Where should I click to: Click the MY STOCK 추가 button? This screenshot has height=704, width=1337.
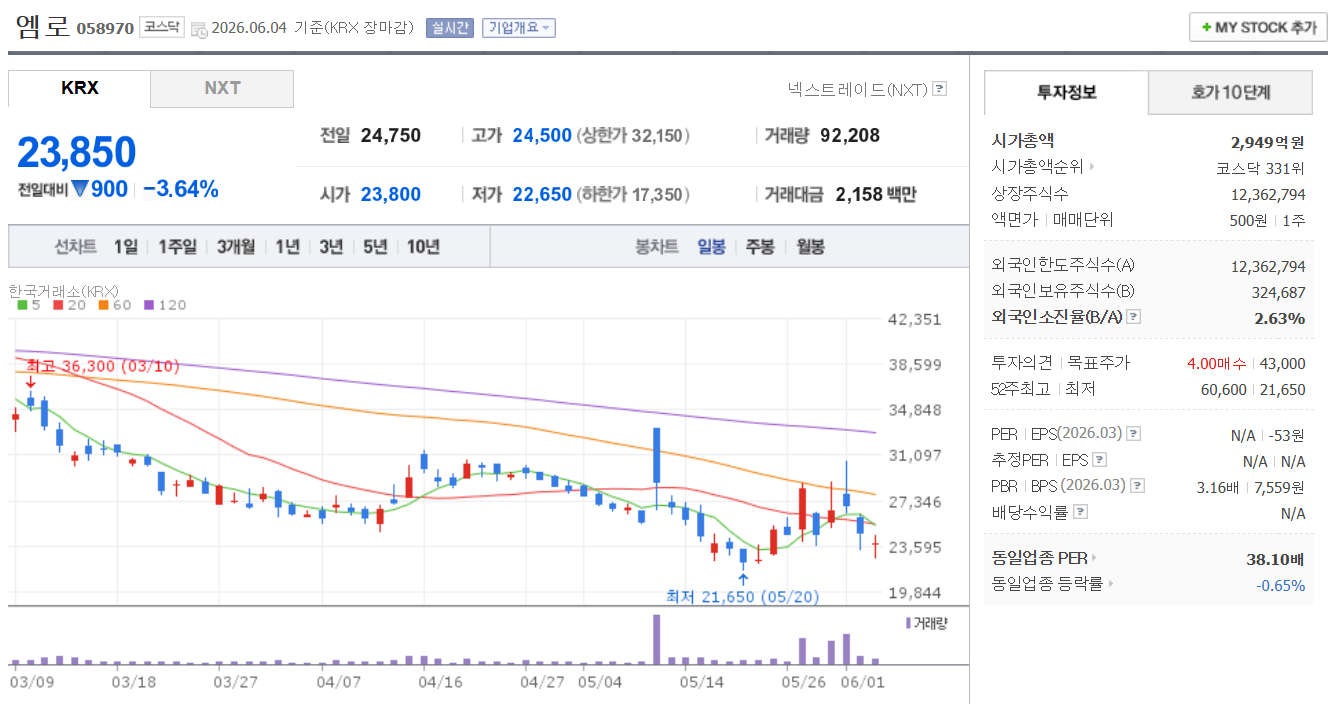pos(1258,27)
